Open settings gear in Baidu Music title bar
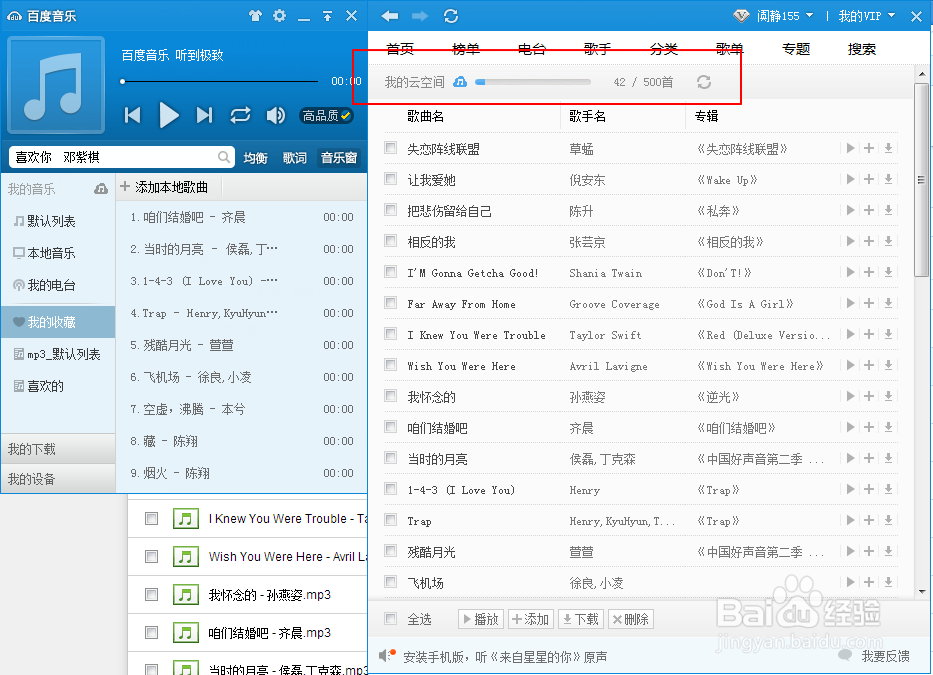 (x=279, y=15)
